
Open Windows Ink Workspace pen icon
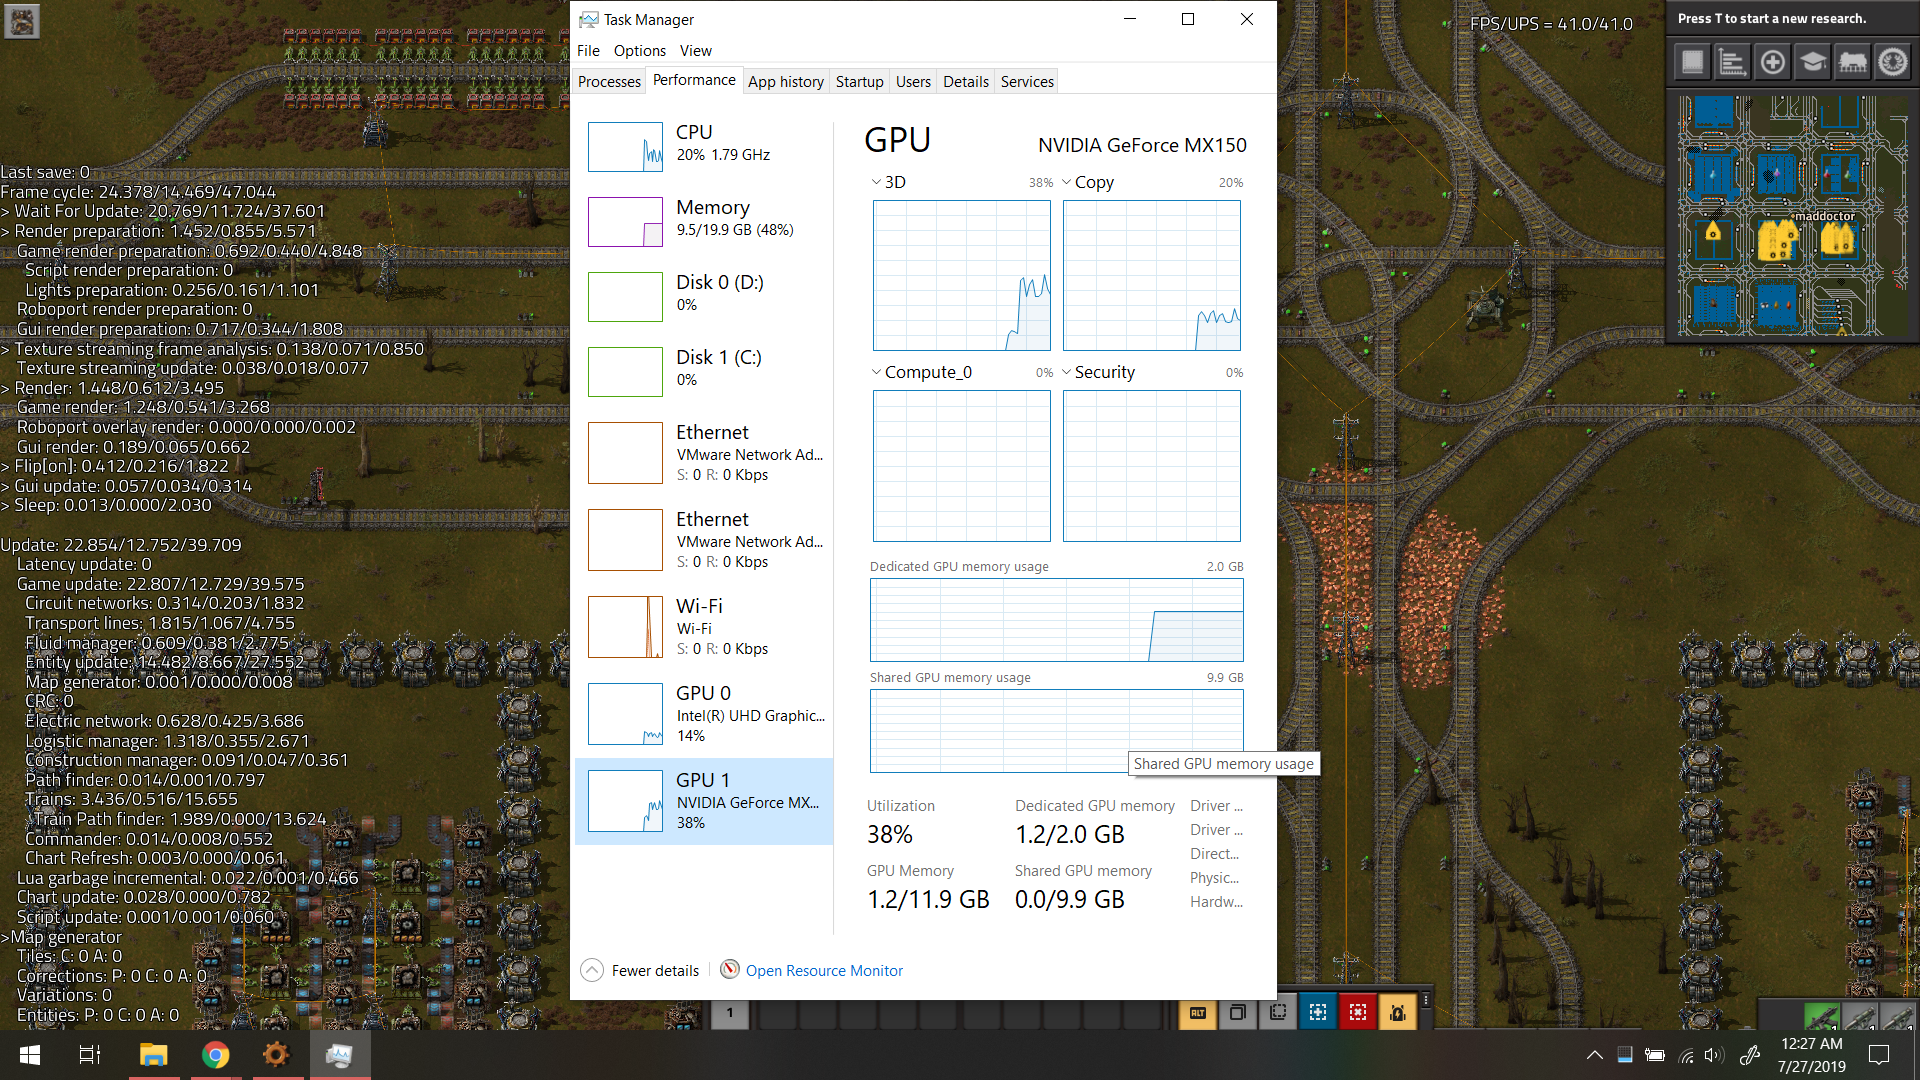1750,1055
